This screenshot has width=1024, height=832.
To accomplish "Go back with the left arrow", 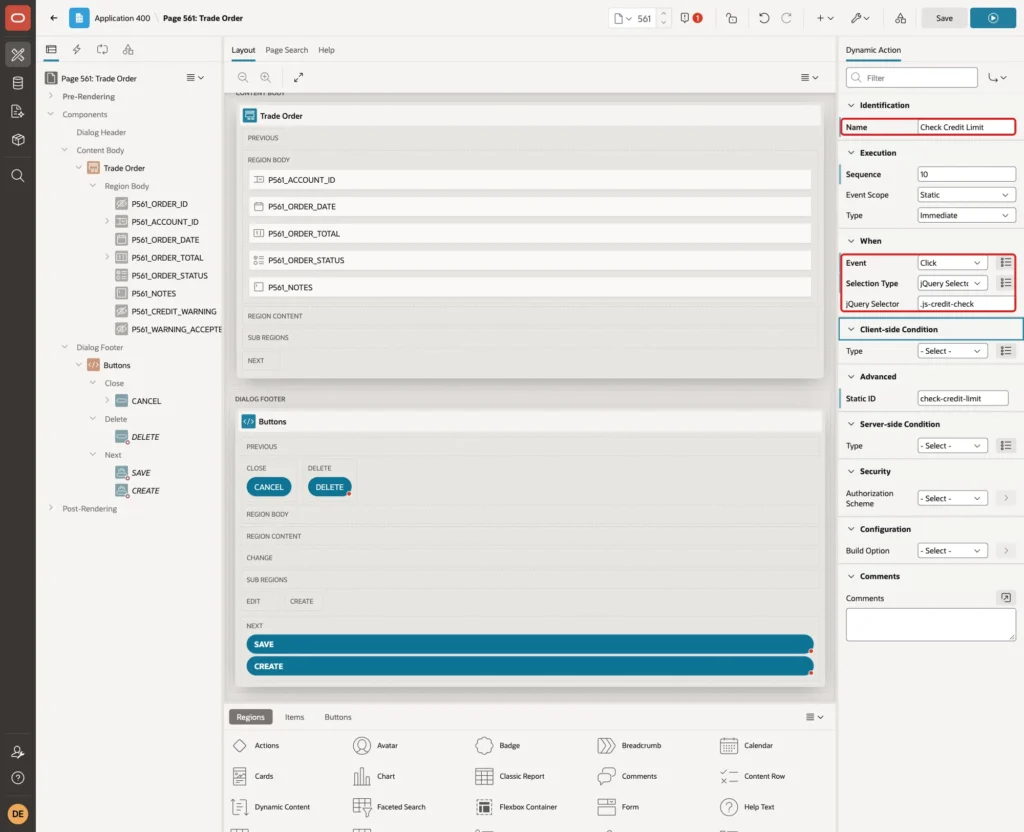I will (54, 18).
